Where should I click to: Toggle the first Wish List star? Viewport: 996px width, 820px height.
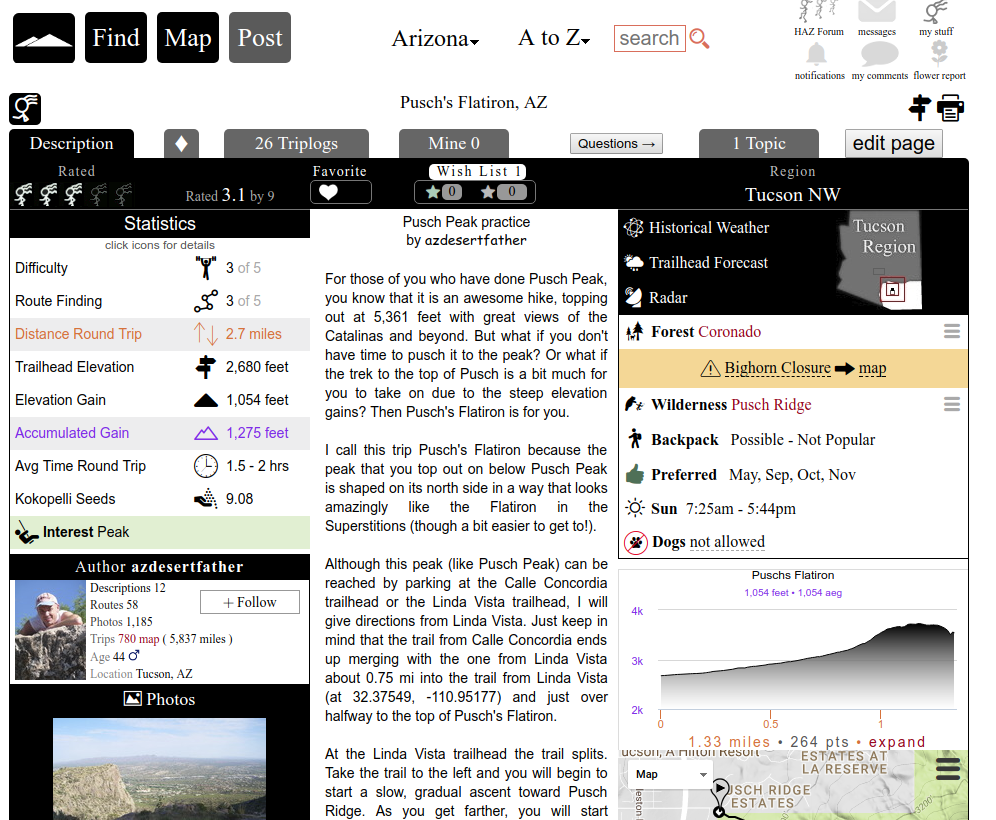pos(444,192)
